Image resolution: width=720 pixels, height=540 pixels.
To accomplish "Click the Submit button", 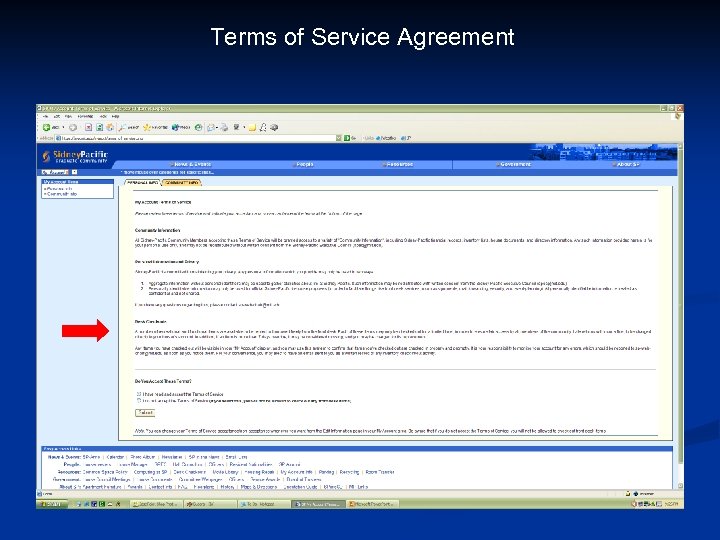I will (145, 413).
